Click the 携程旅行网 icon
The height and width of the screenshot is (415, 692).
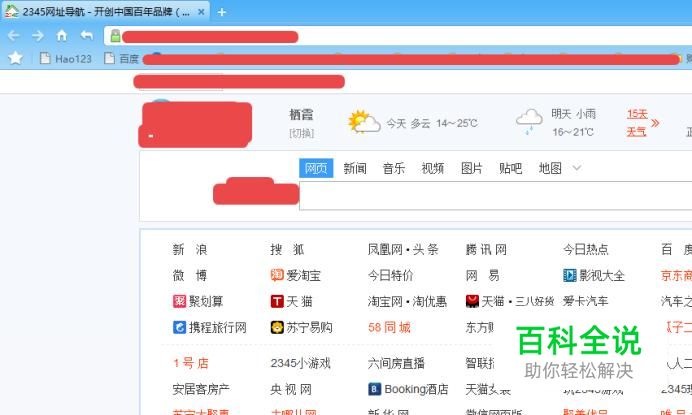tap(179, 327)
